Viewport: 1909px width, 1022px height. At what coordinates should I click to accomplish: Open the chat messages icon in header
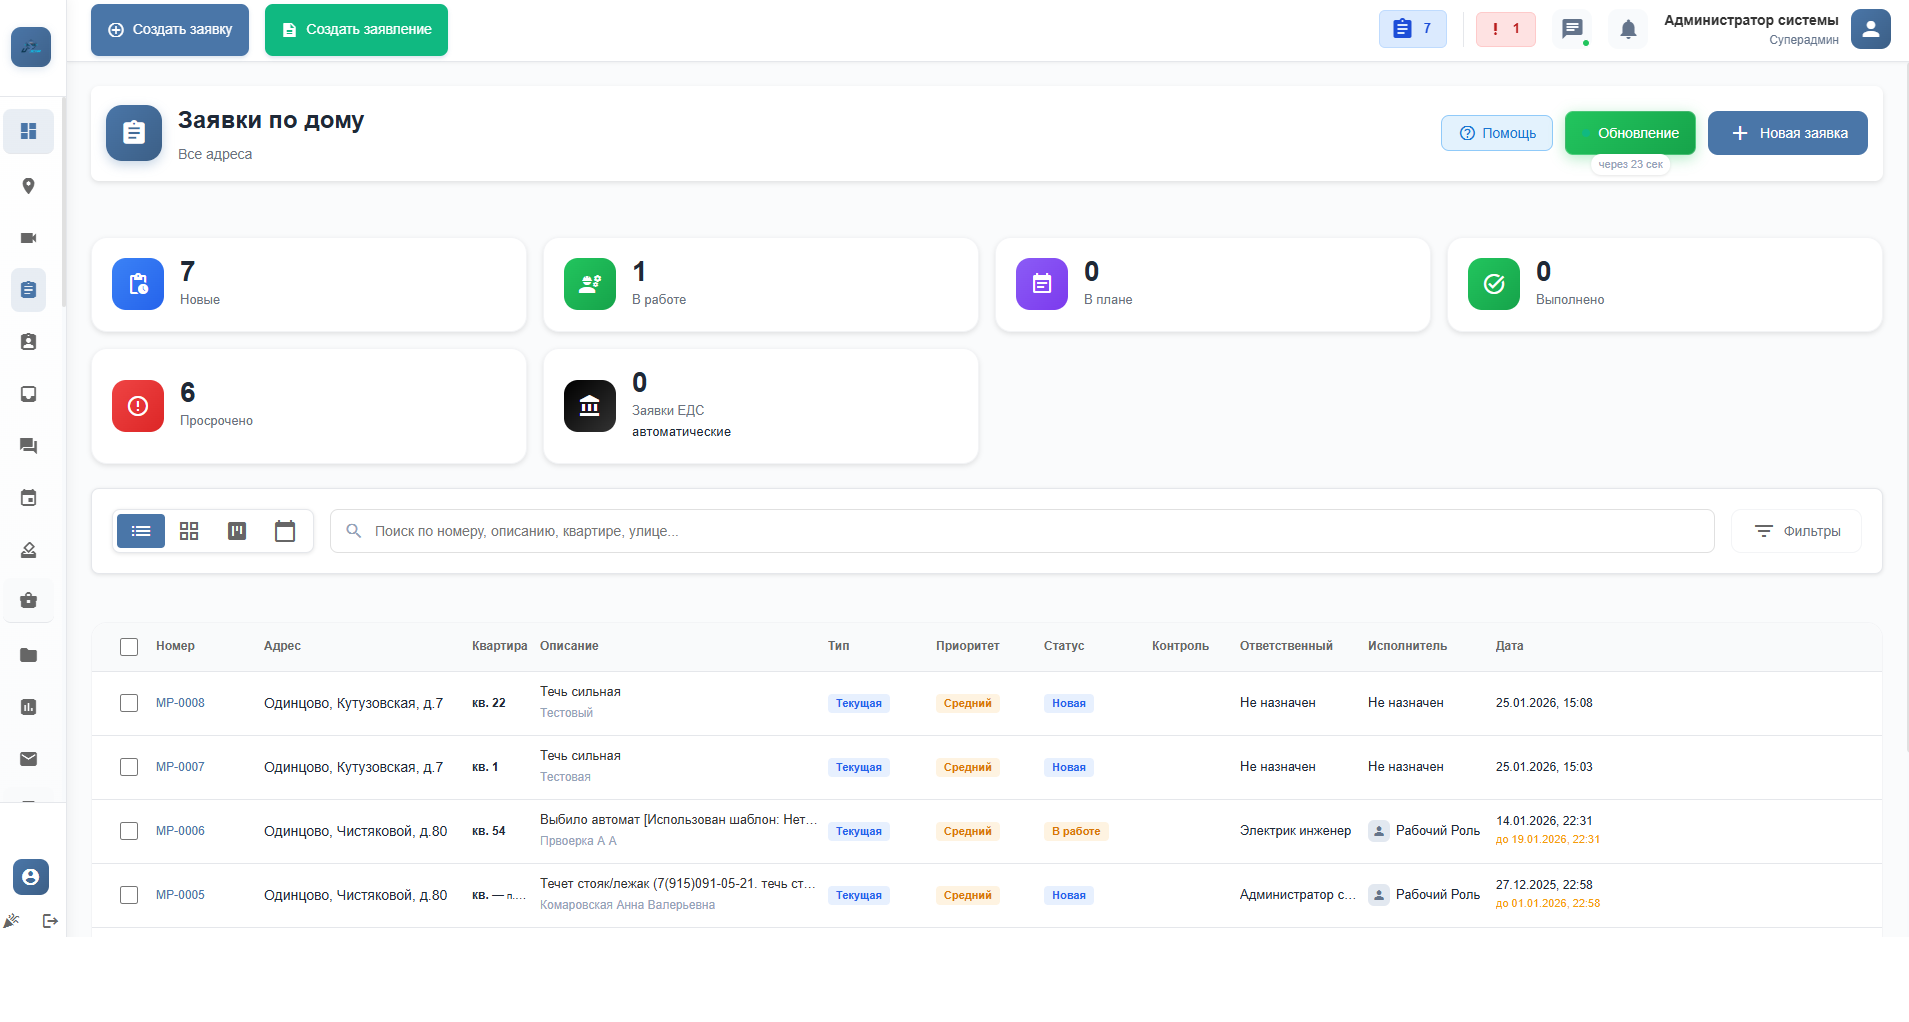click(1572, 29)
